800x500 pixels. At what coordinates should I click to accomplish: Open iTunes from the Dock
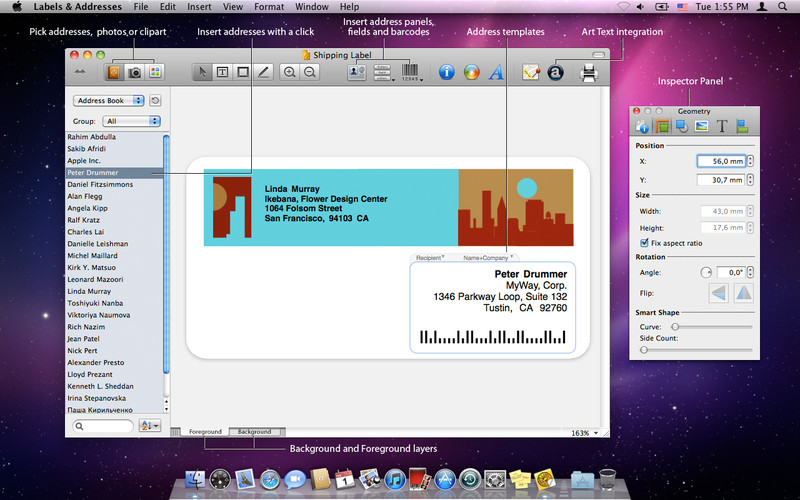394,480
